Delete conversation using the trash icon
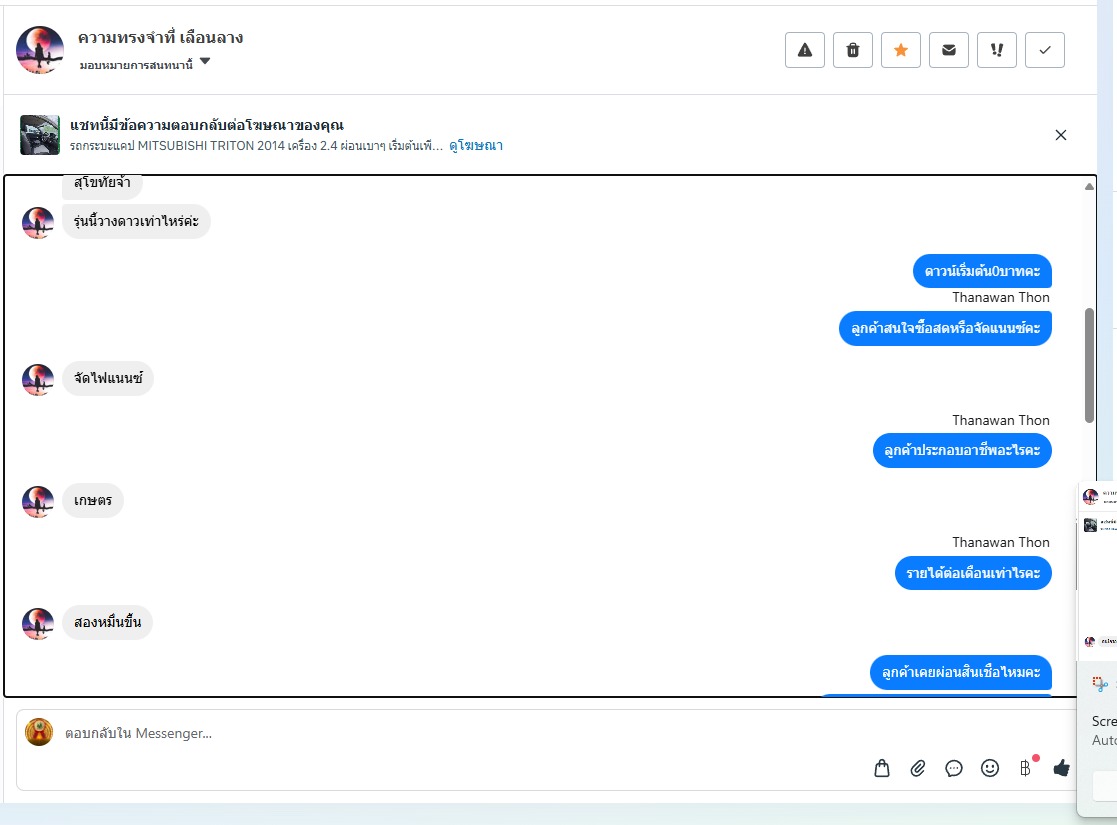Viewport: 1117px width, 825px height. [x=853, y=50]
